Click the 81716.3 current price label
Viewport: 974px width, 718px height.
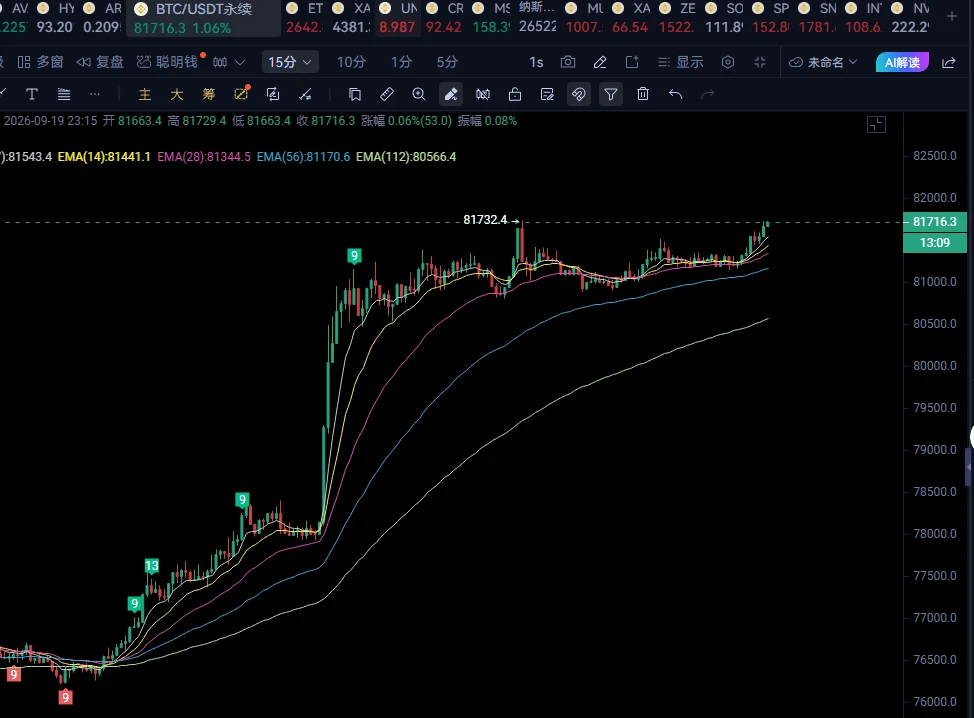[x=934, y=222]
